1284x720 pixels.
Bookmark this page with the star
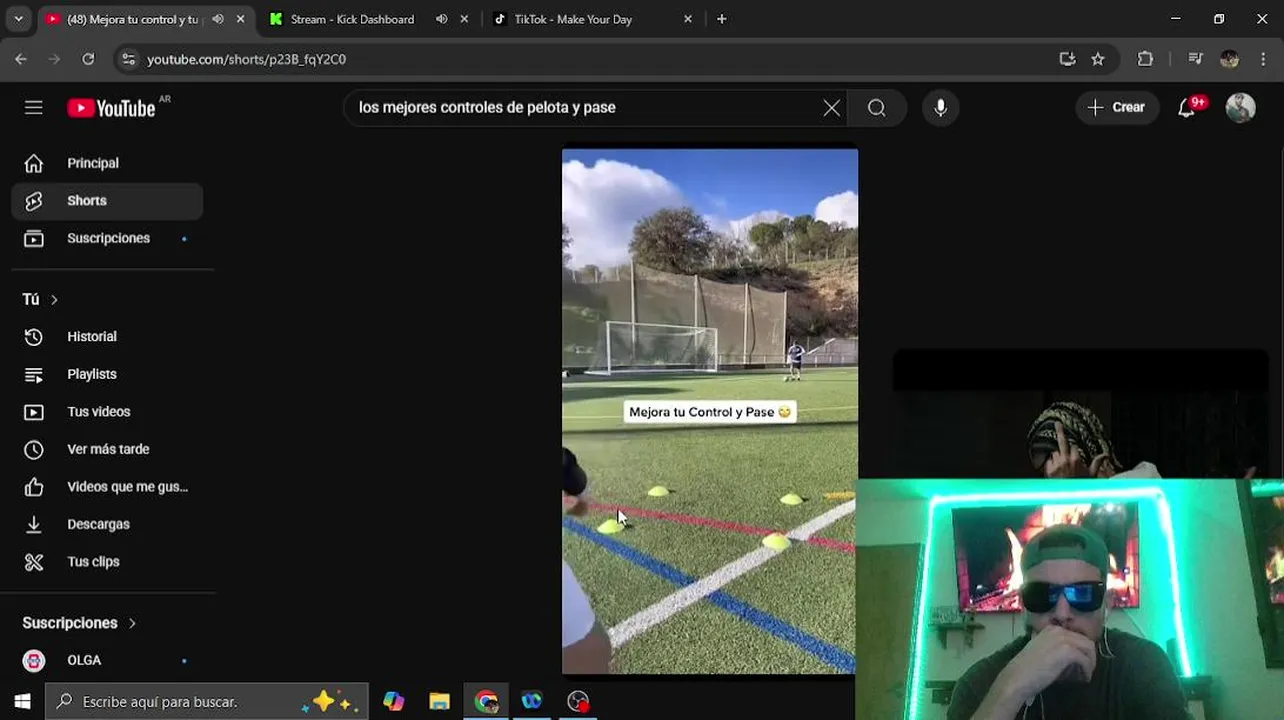1098,59
